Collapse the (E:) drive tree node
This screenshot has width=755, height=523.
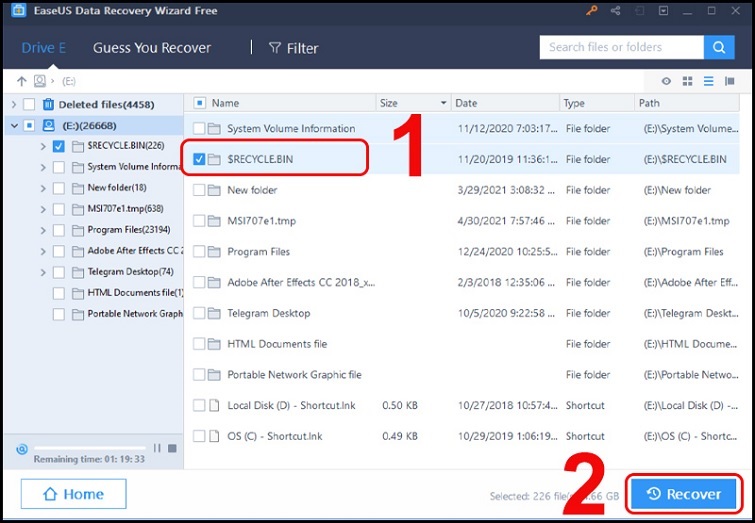(x=13, y=125)
